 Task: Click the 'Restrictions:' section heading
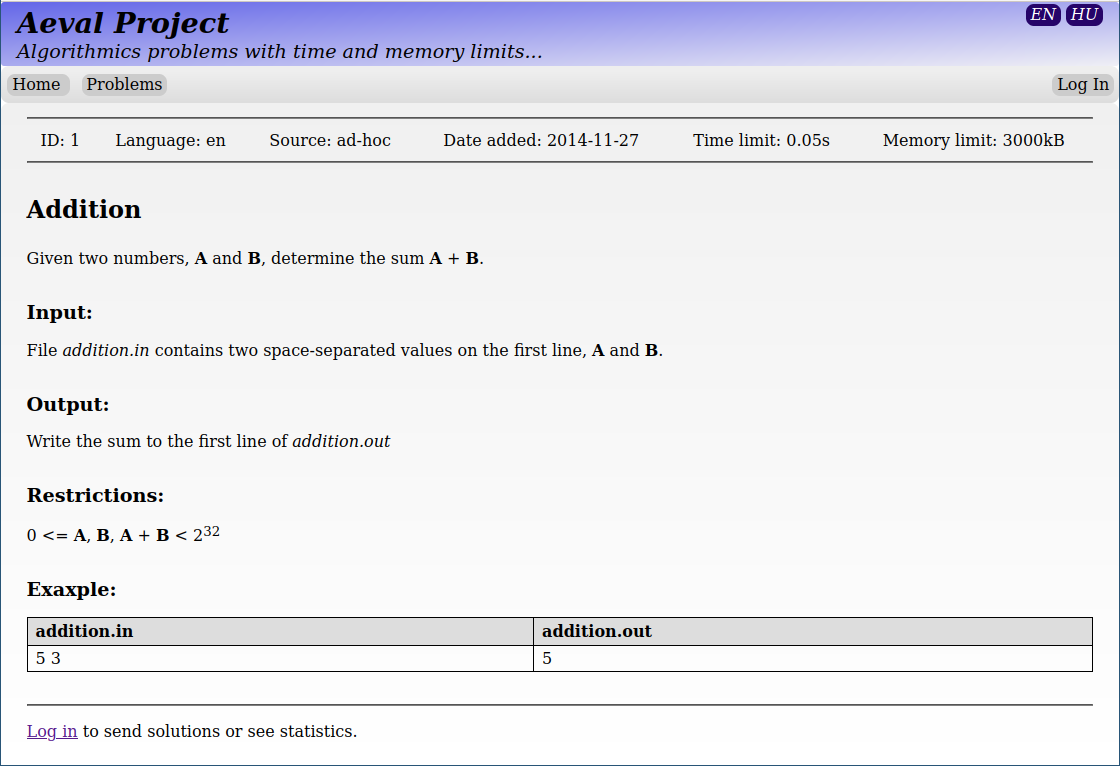[95, 496]
